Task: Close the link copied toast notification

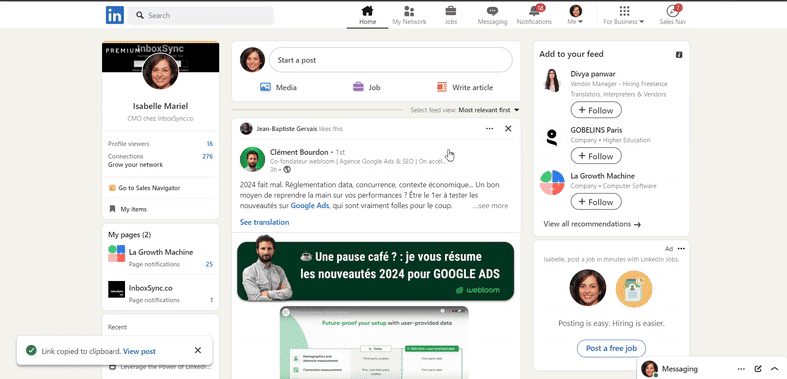Action: (x=198, y=350)
